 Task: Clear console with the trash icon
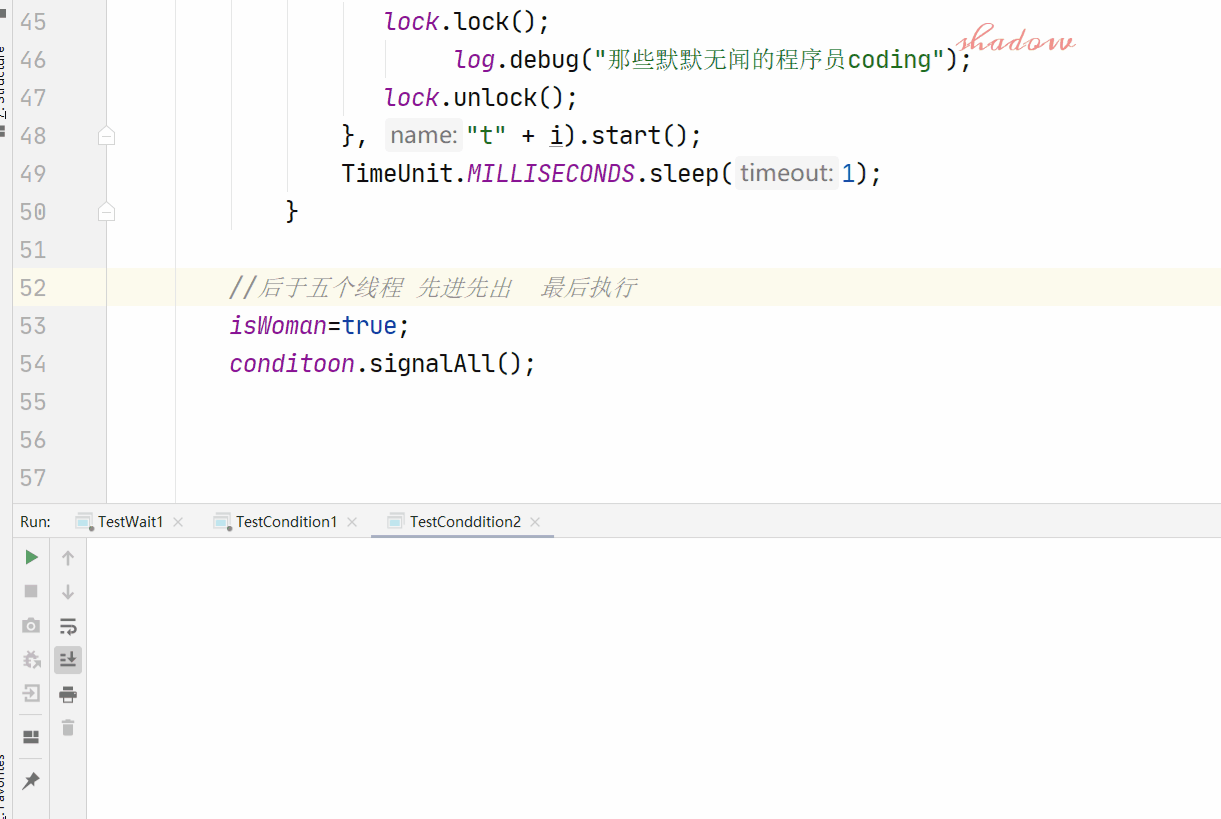click(68, 728)
